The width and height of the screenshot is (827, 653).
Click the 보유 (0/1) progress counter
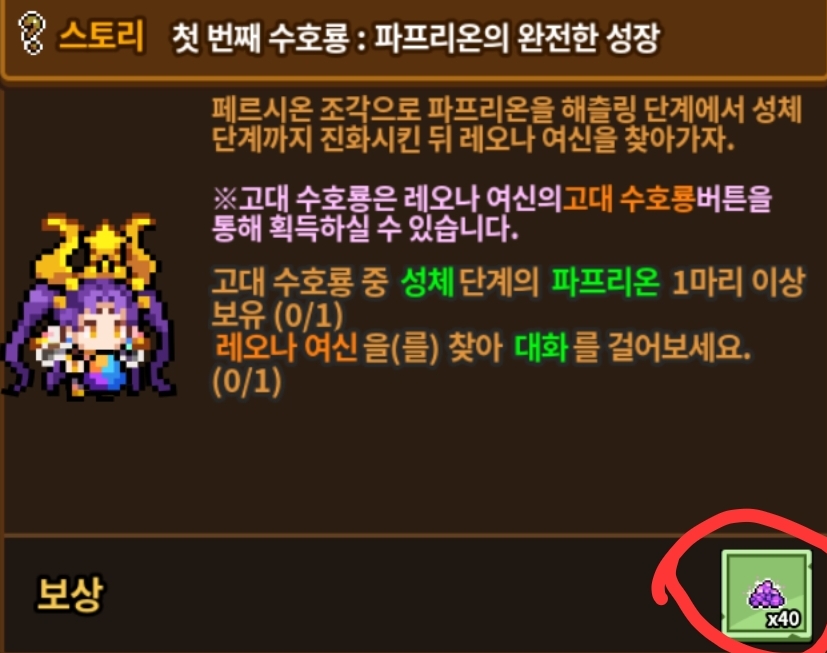[277, 315]
